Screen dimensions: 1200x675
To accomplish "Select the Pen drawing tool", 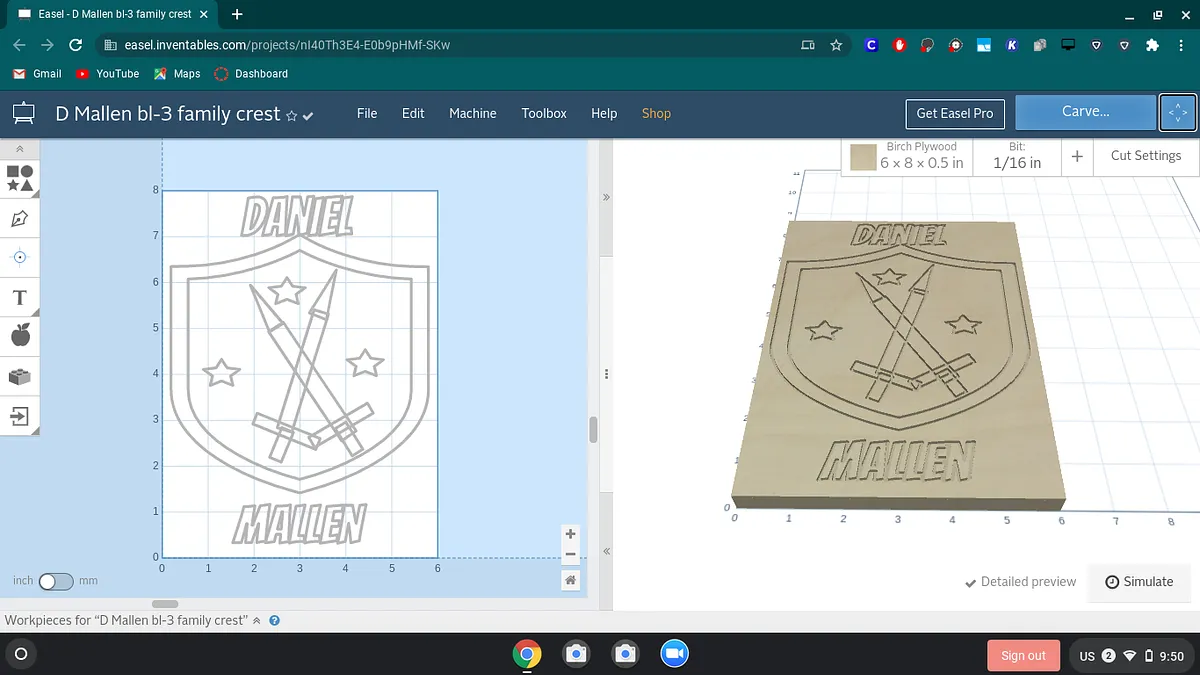I will pyautogui.click(x=20, y=218).
